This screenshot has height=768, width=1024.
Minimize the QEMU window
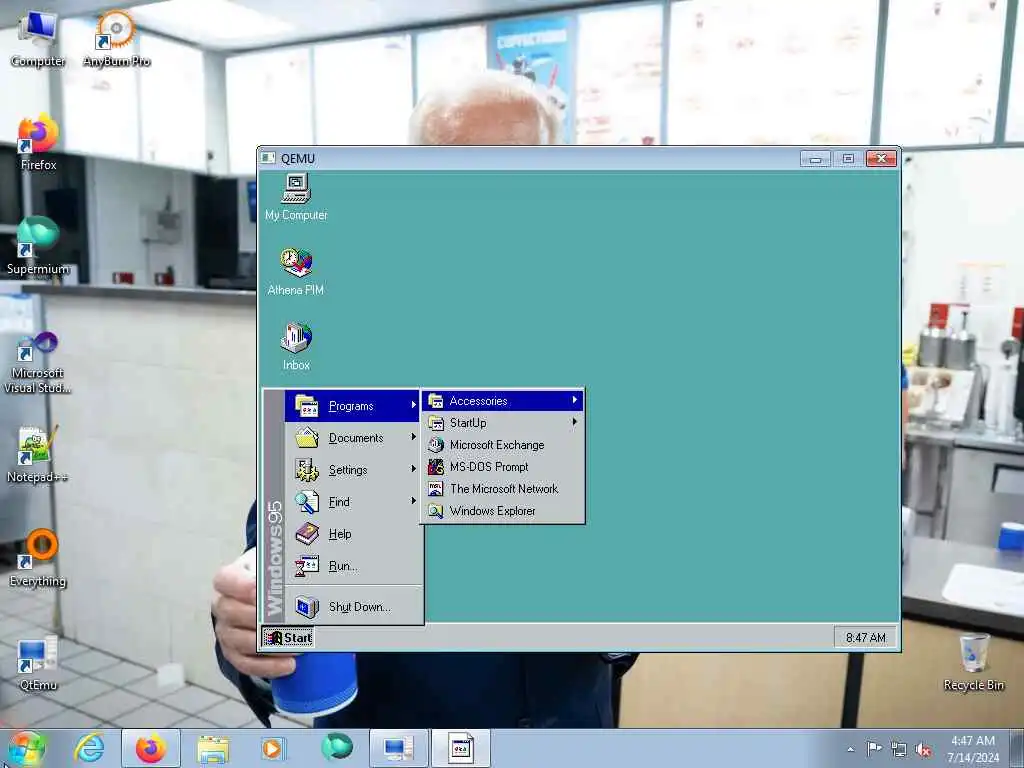pos(815,159)
